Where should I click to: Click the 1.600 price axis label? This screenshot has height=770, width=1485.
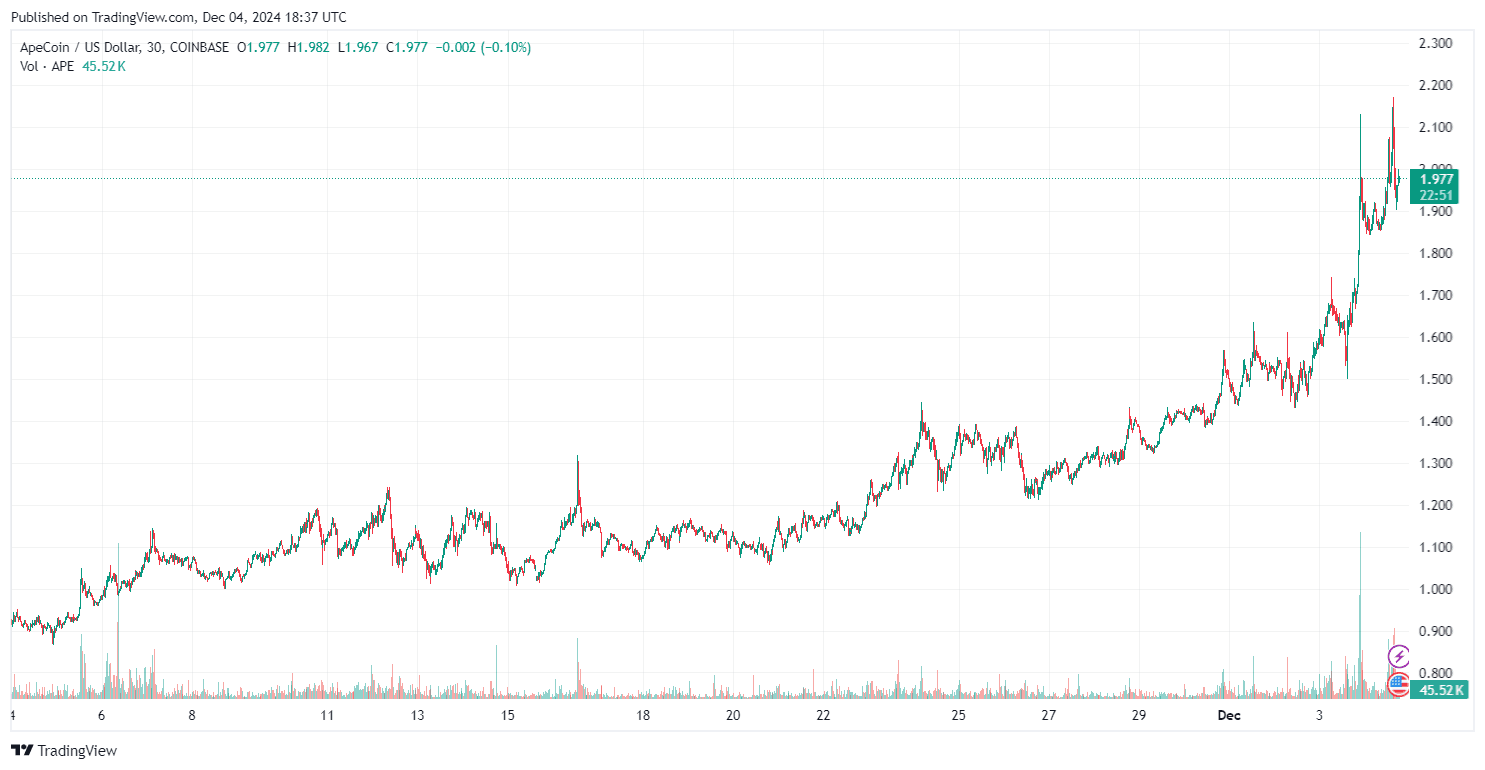pos(1436,337)
